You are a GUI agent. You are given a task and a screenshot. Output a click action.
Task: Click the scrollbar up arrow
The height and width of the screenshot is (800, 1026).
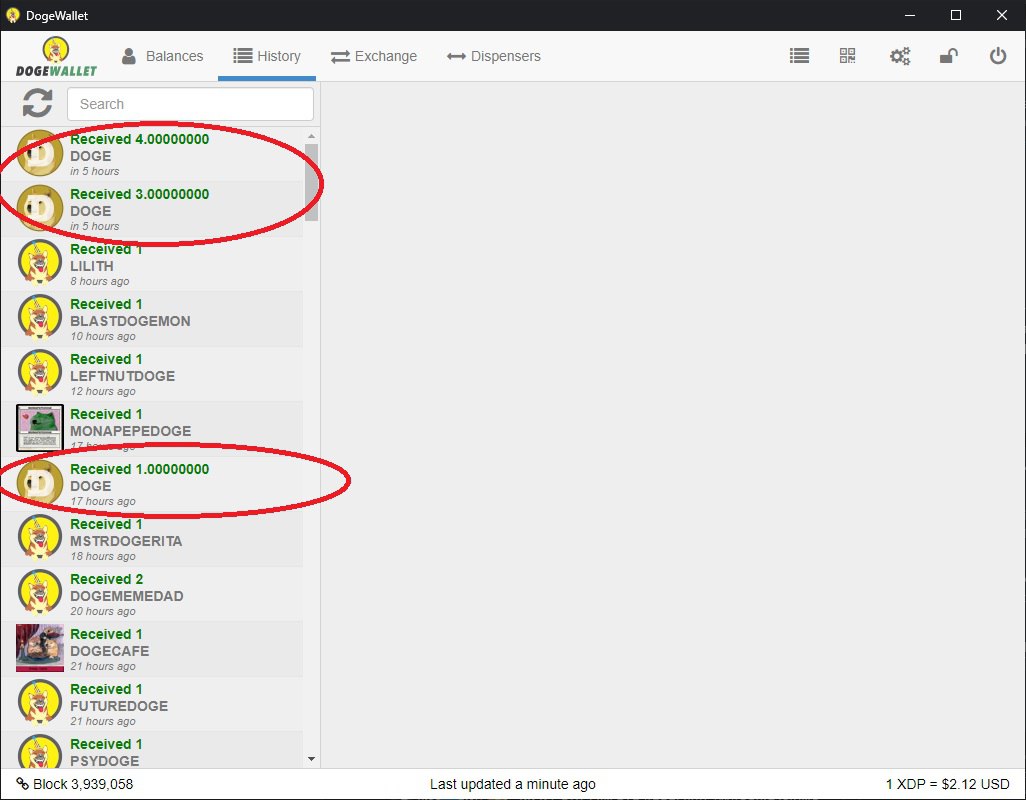[x=311, y=135]
